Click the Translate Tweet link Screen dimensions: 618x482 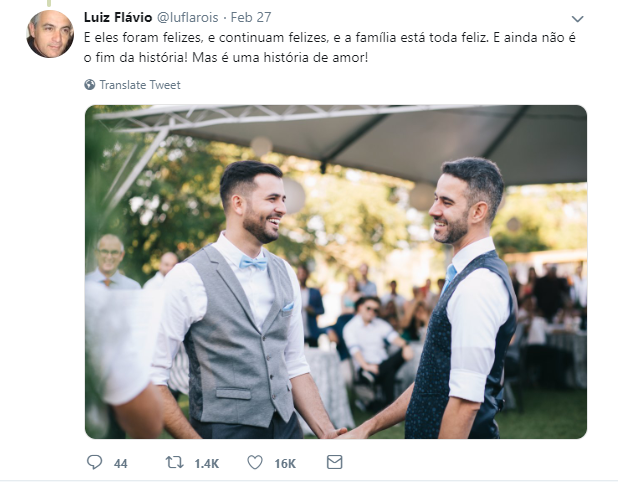point(140,85)
